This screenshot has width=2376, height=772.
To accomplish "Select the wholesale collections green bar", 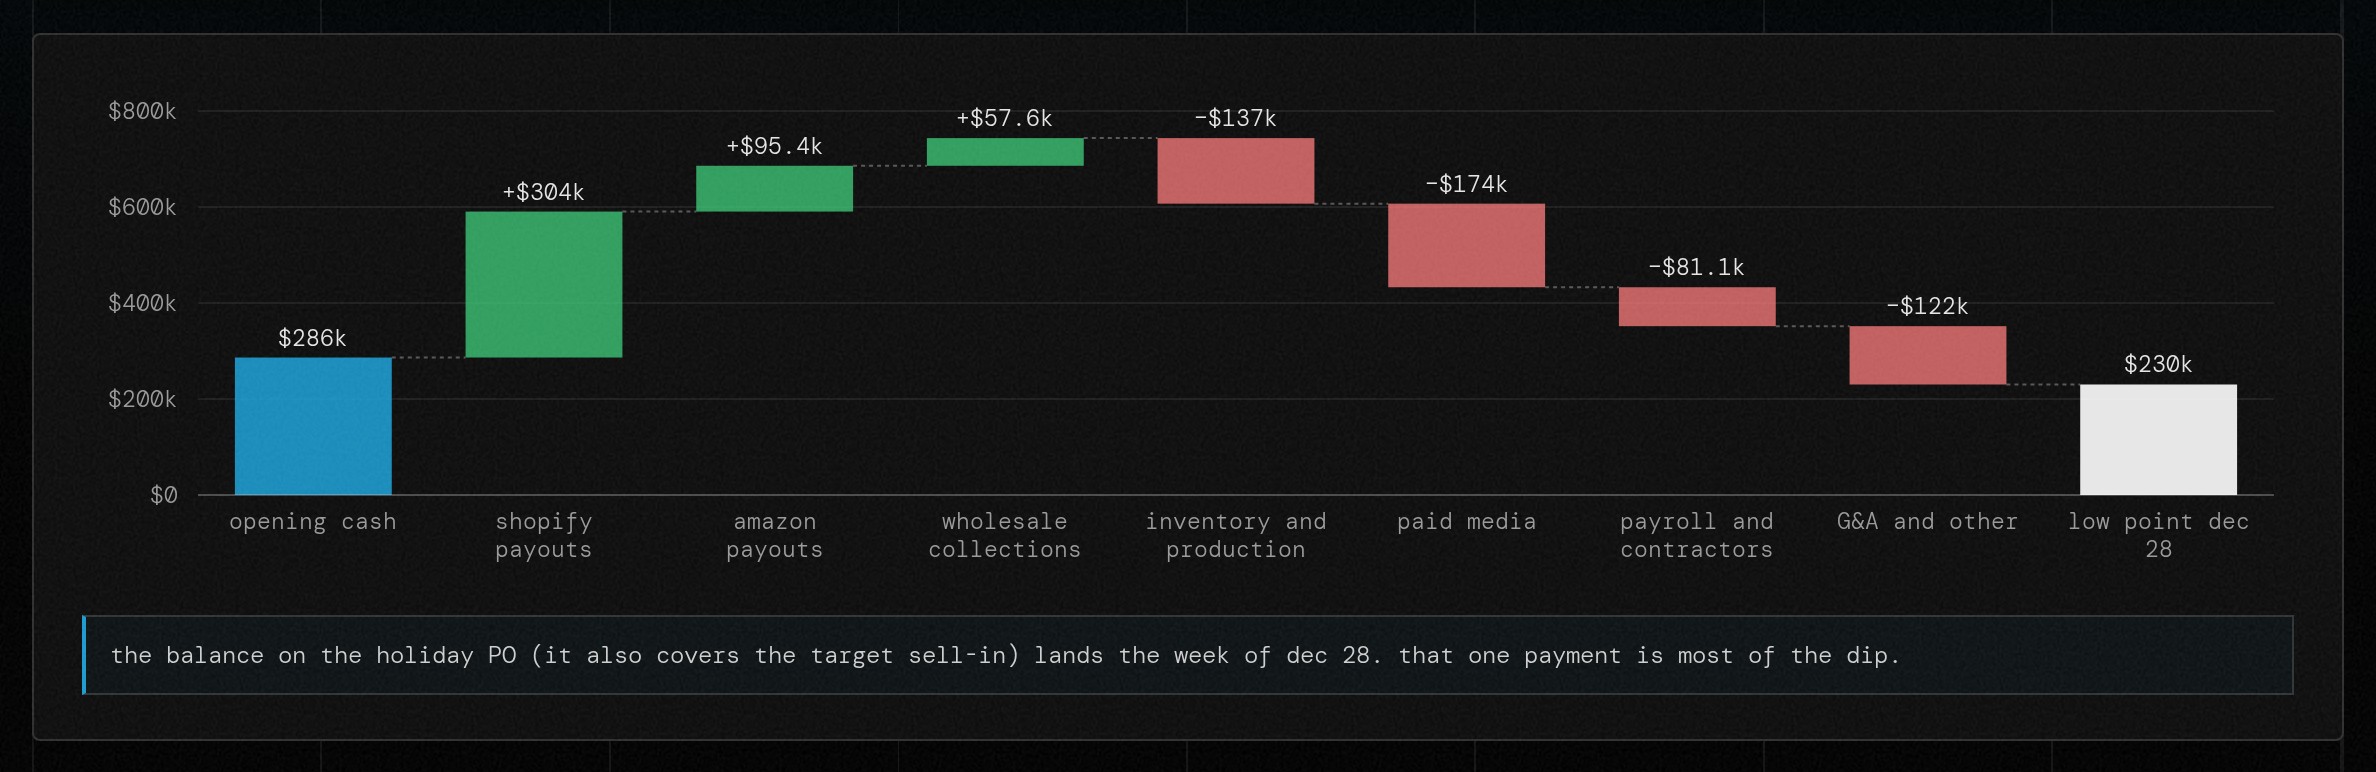I will click(x=1005, y=152).
